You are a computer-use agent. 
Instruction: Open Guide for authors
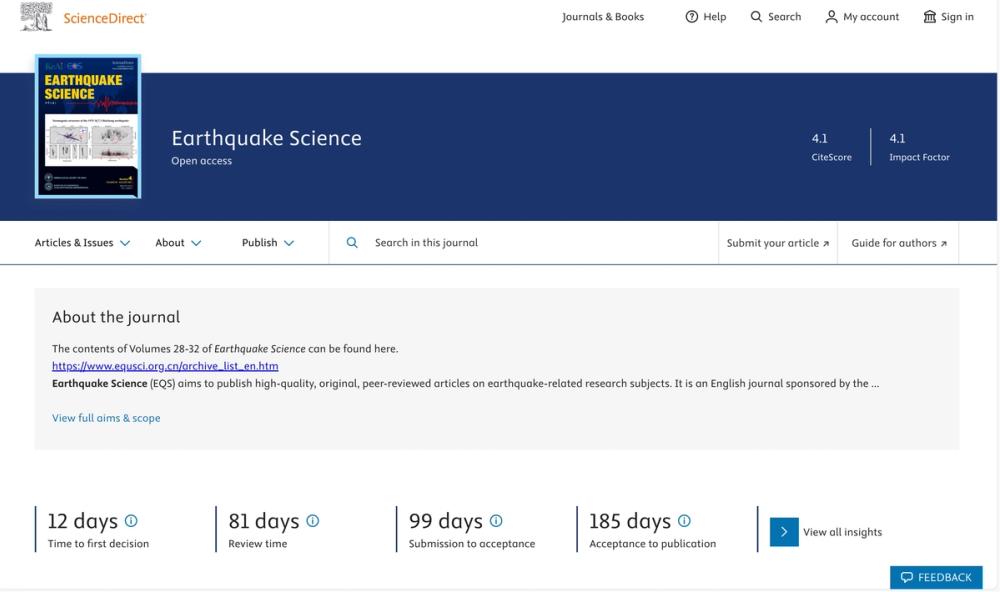[x=899, y=243]
